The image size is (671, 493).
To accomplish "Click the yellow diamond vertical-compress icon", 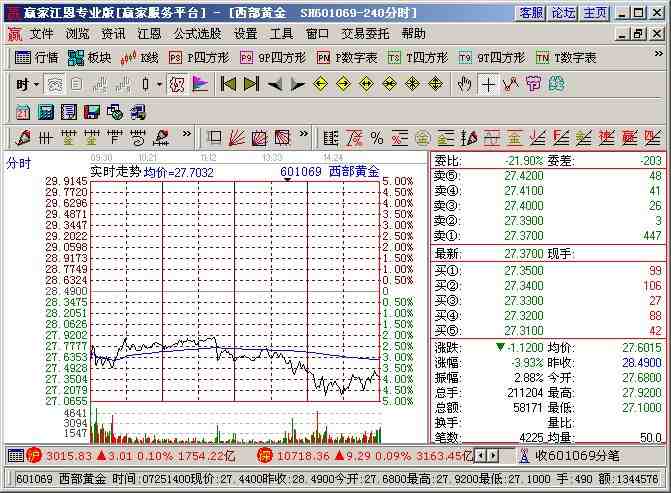I will click(413, 84).
